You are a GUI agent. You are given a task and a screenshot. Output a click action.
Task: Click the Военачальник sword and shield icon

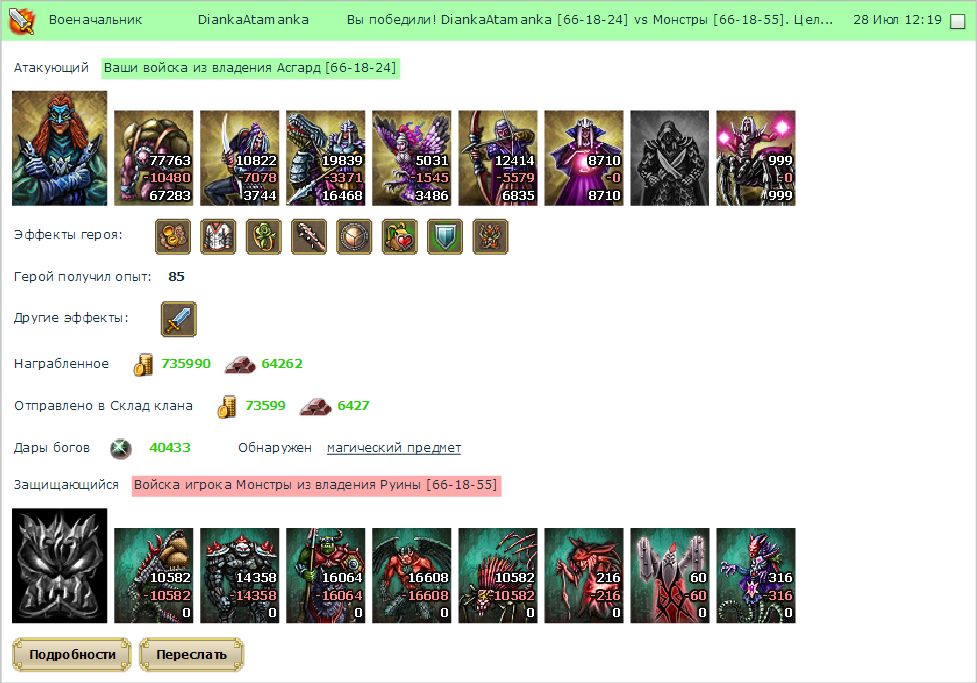coord(22,20)
